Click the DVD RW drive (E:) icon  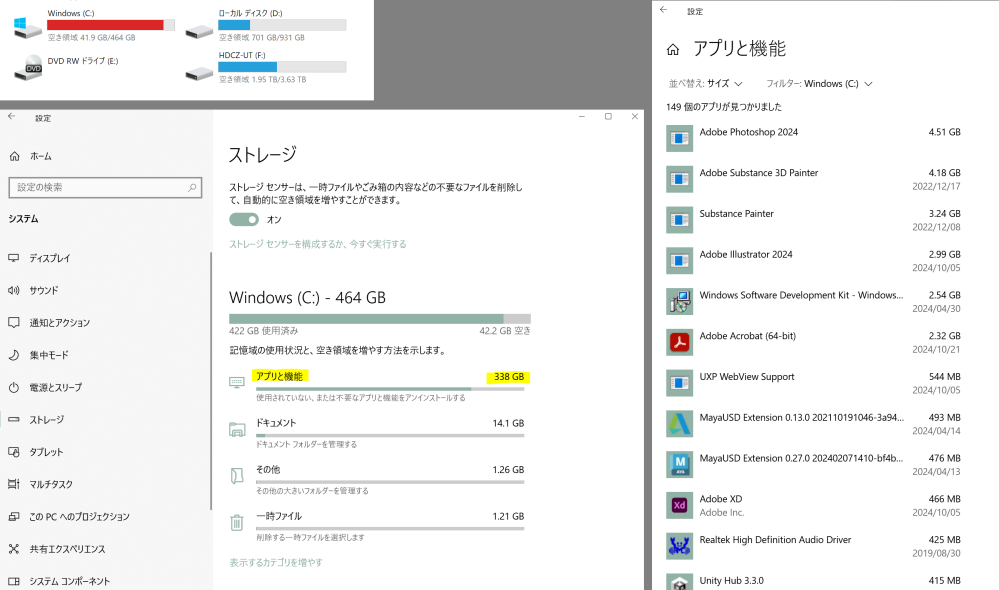click(x=28, y=68)
